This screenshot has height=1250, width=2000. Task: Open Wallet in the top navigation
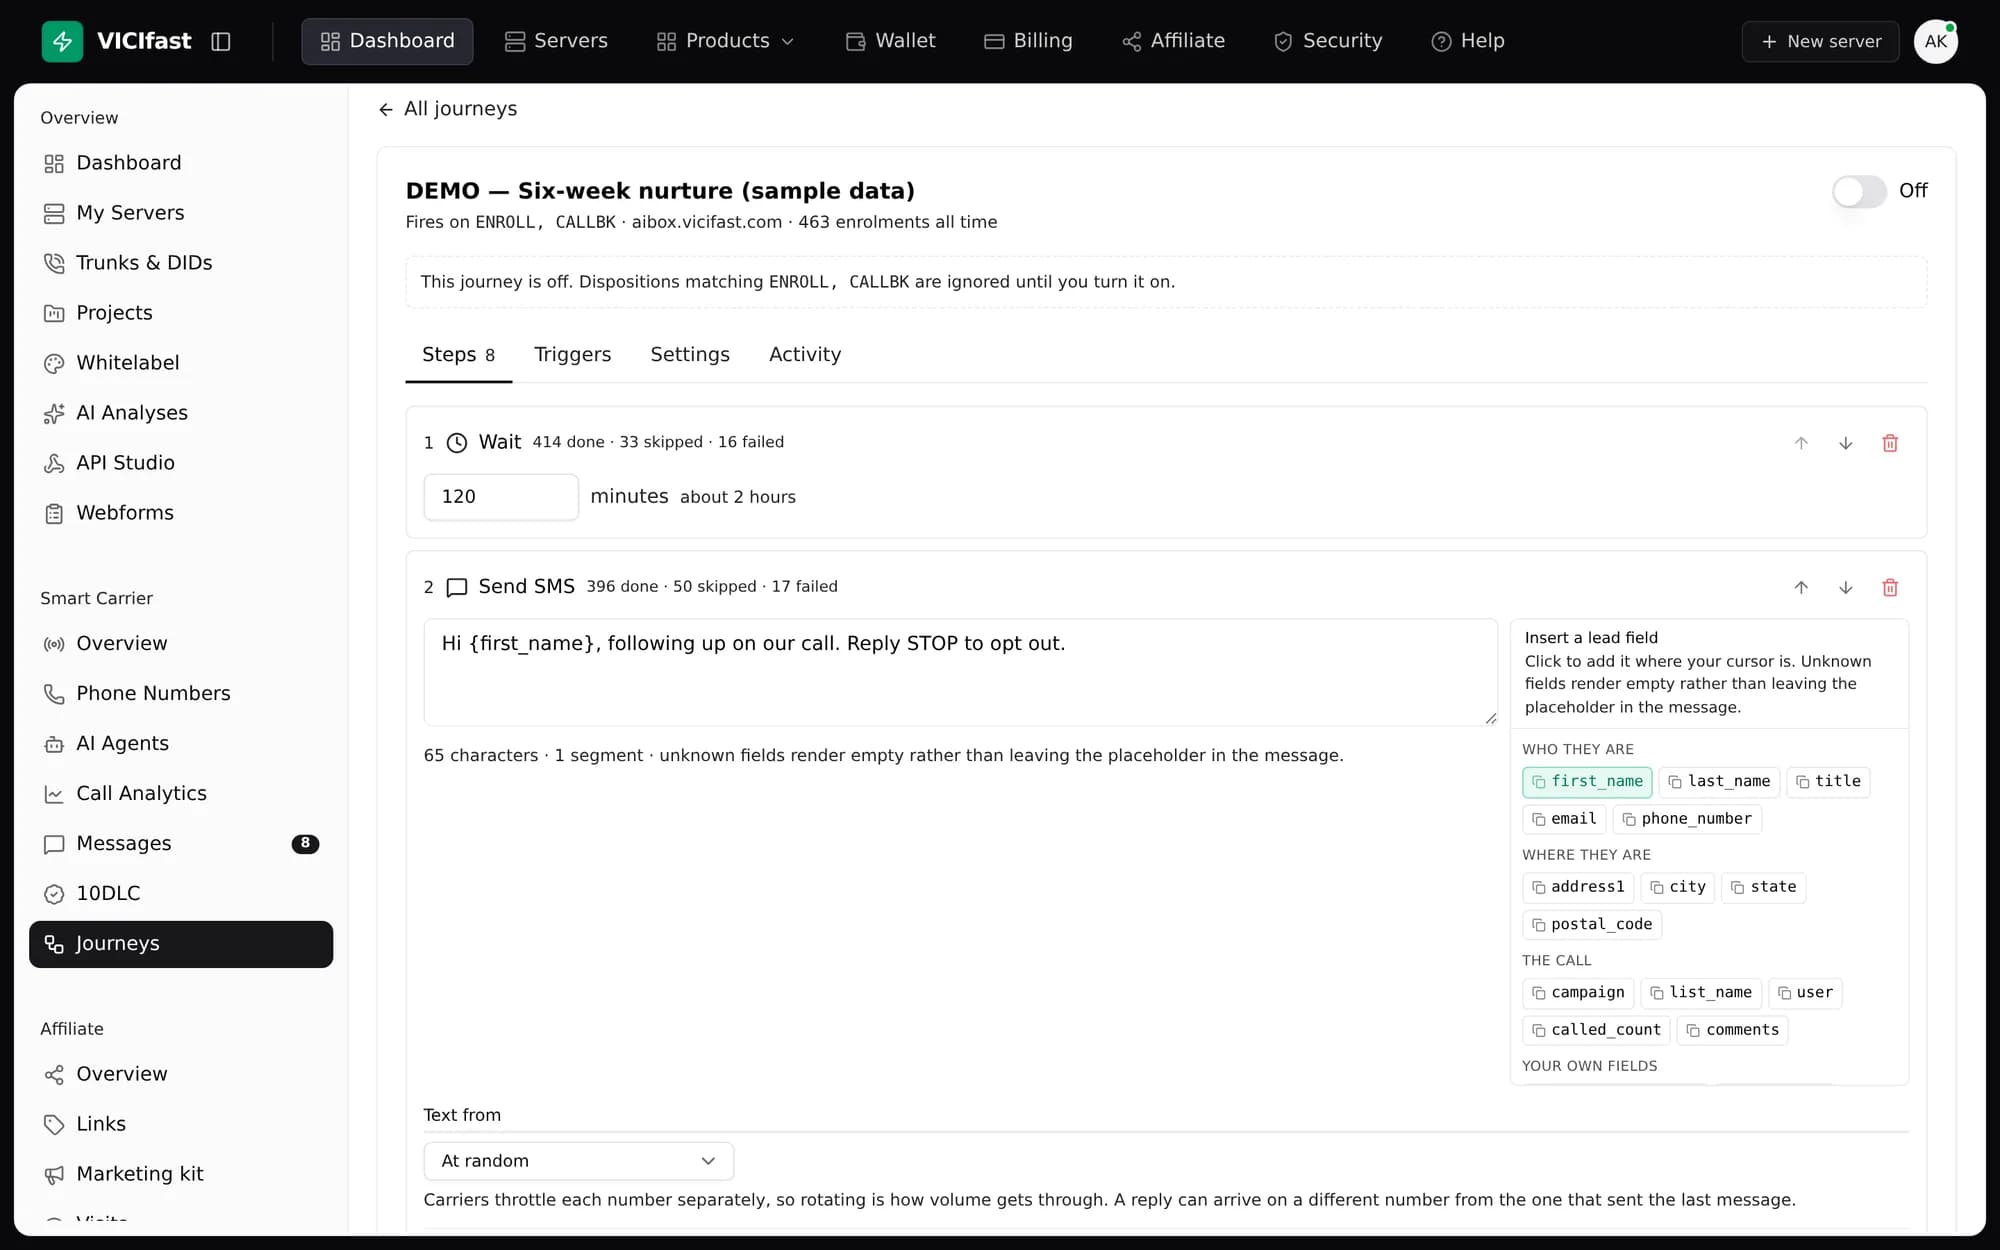click(890, 41)
